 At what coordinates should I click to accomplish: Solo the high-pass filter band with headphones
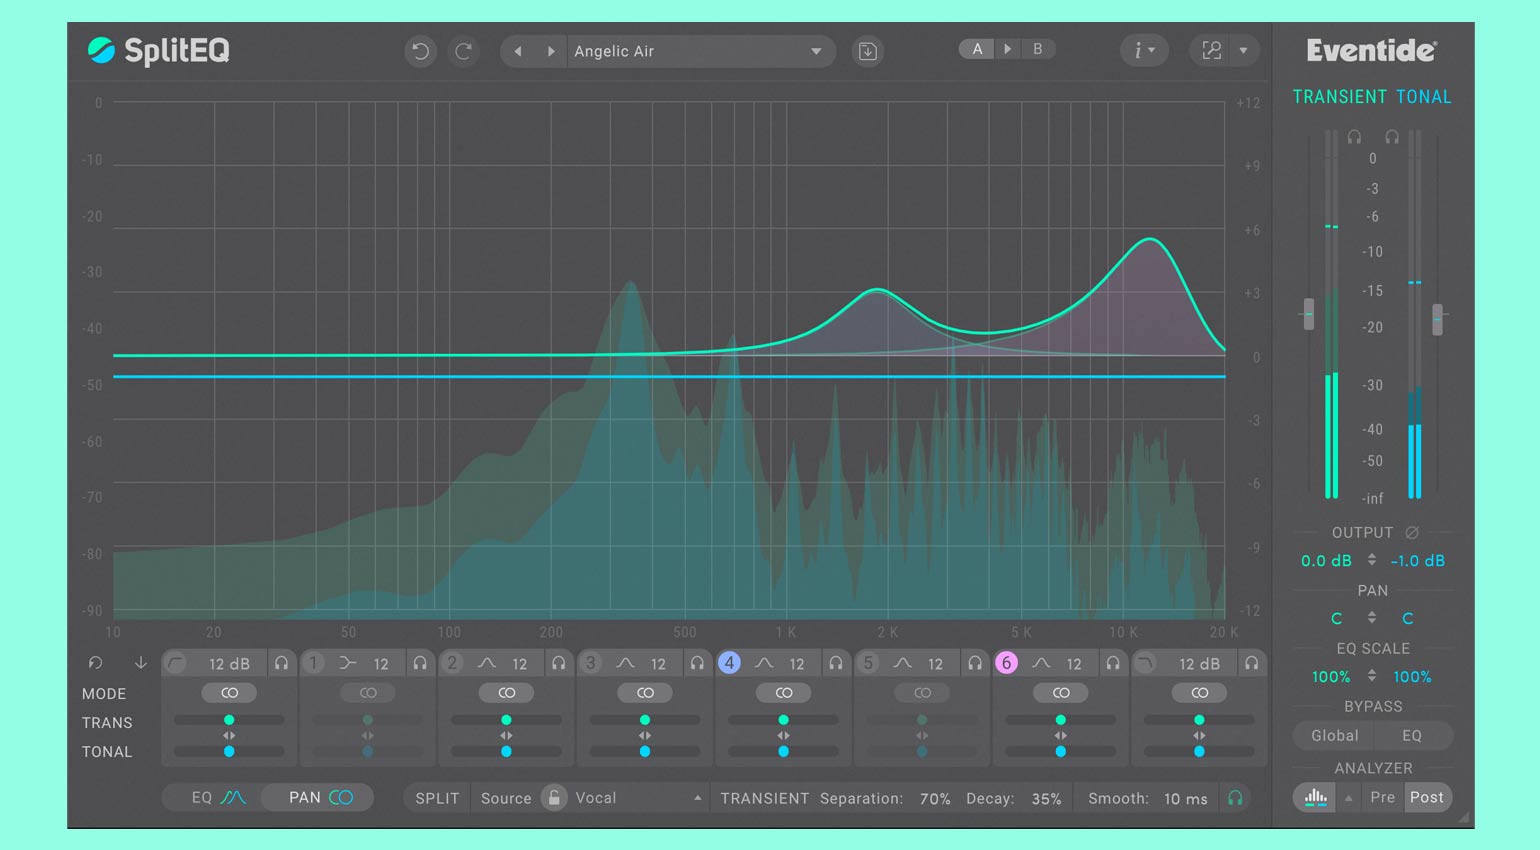click(x=281, y=663)
